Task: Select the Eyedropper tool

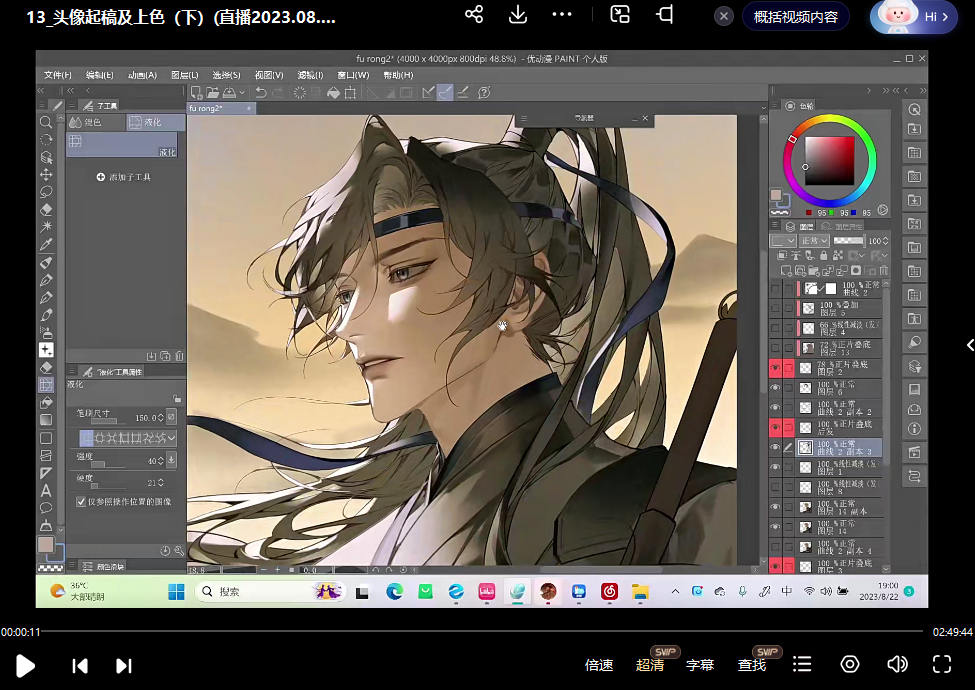Action: 46,245
